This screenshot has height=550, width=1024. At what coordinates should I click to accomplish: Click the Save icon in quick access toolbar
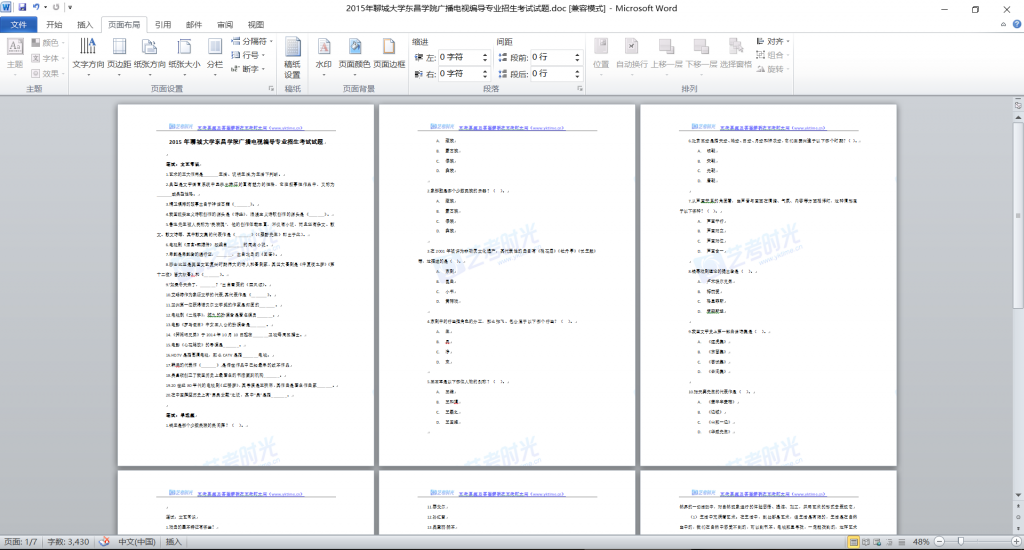click(23, 8)
